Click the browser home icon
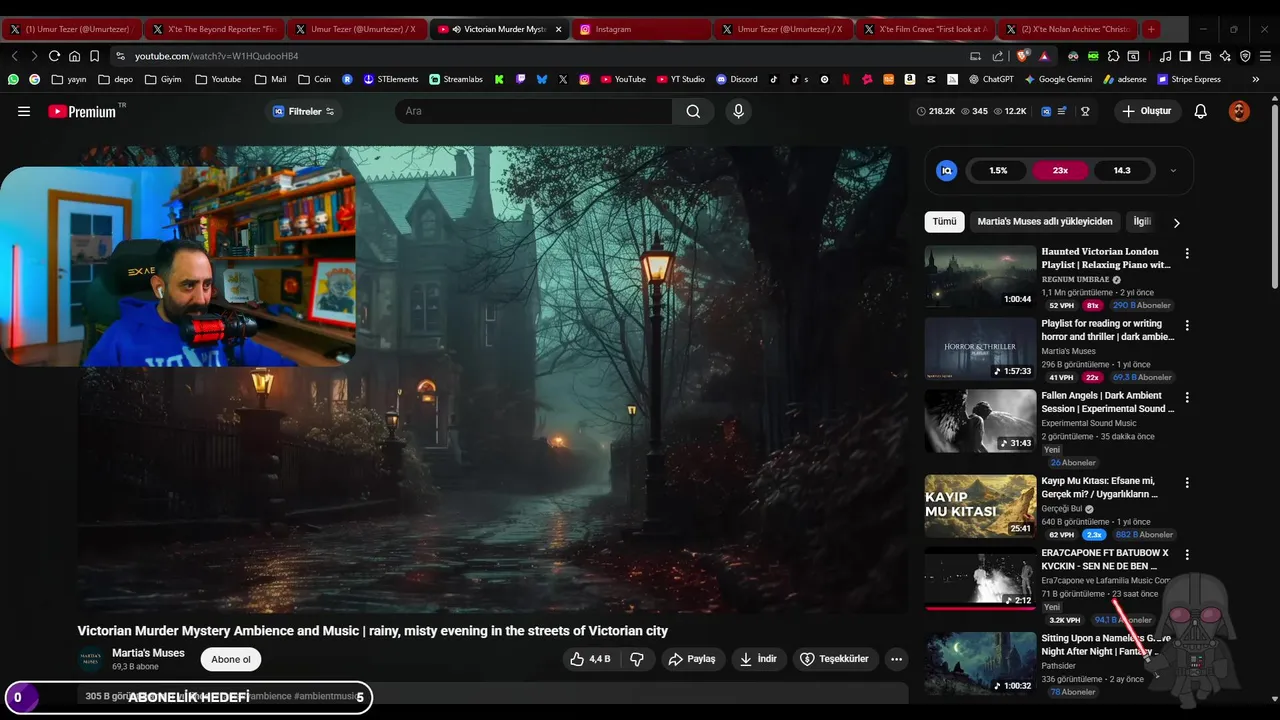Screen dimensions: 1280x720 point(74,56)
